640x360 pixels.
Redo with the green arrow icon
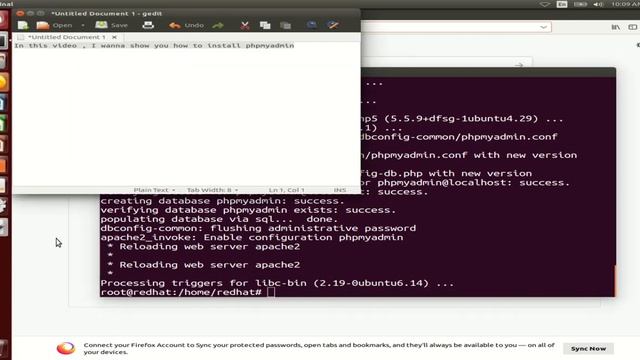pos(218,25)
